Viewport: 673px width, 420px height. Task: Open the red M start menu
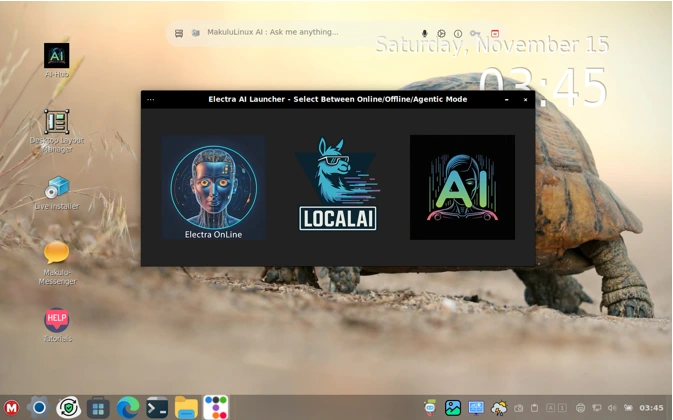click(x=12, y=407)
